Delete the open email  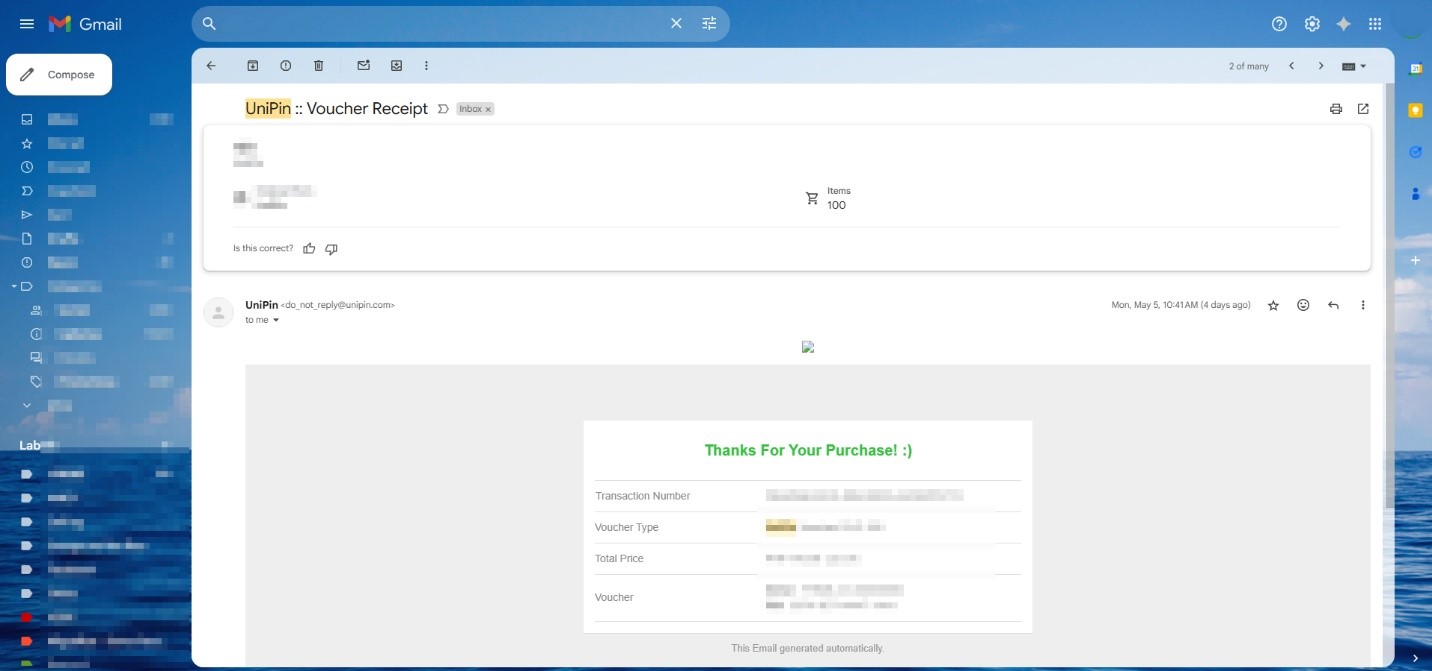click(318, 65)
